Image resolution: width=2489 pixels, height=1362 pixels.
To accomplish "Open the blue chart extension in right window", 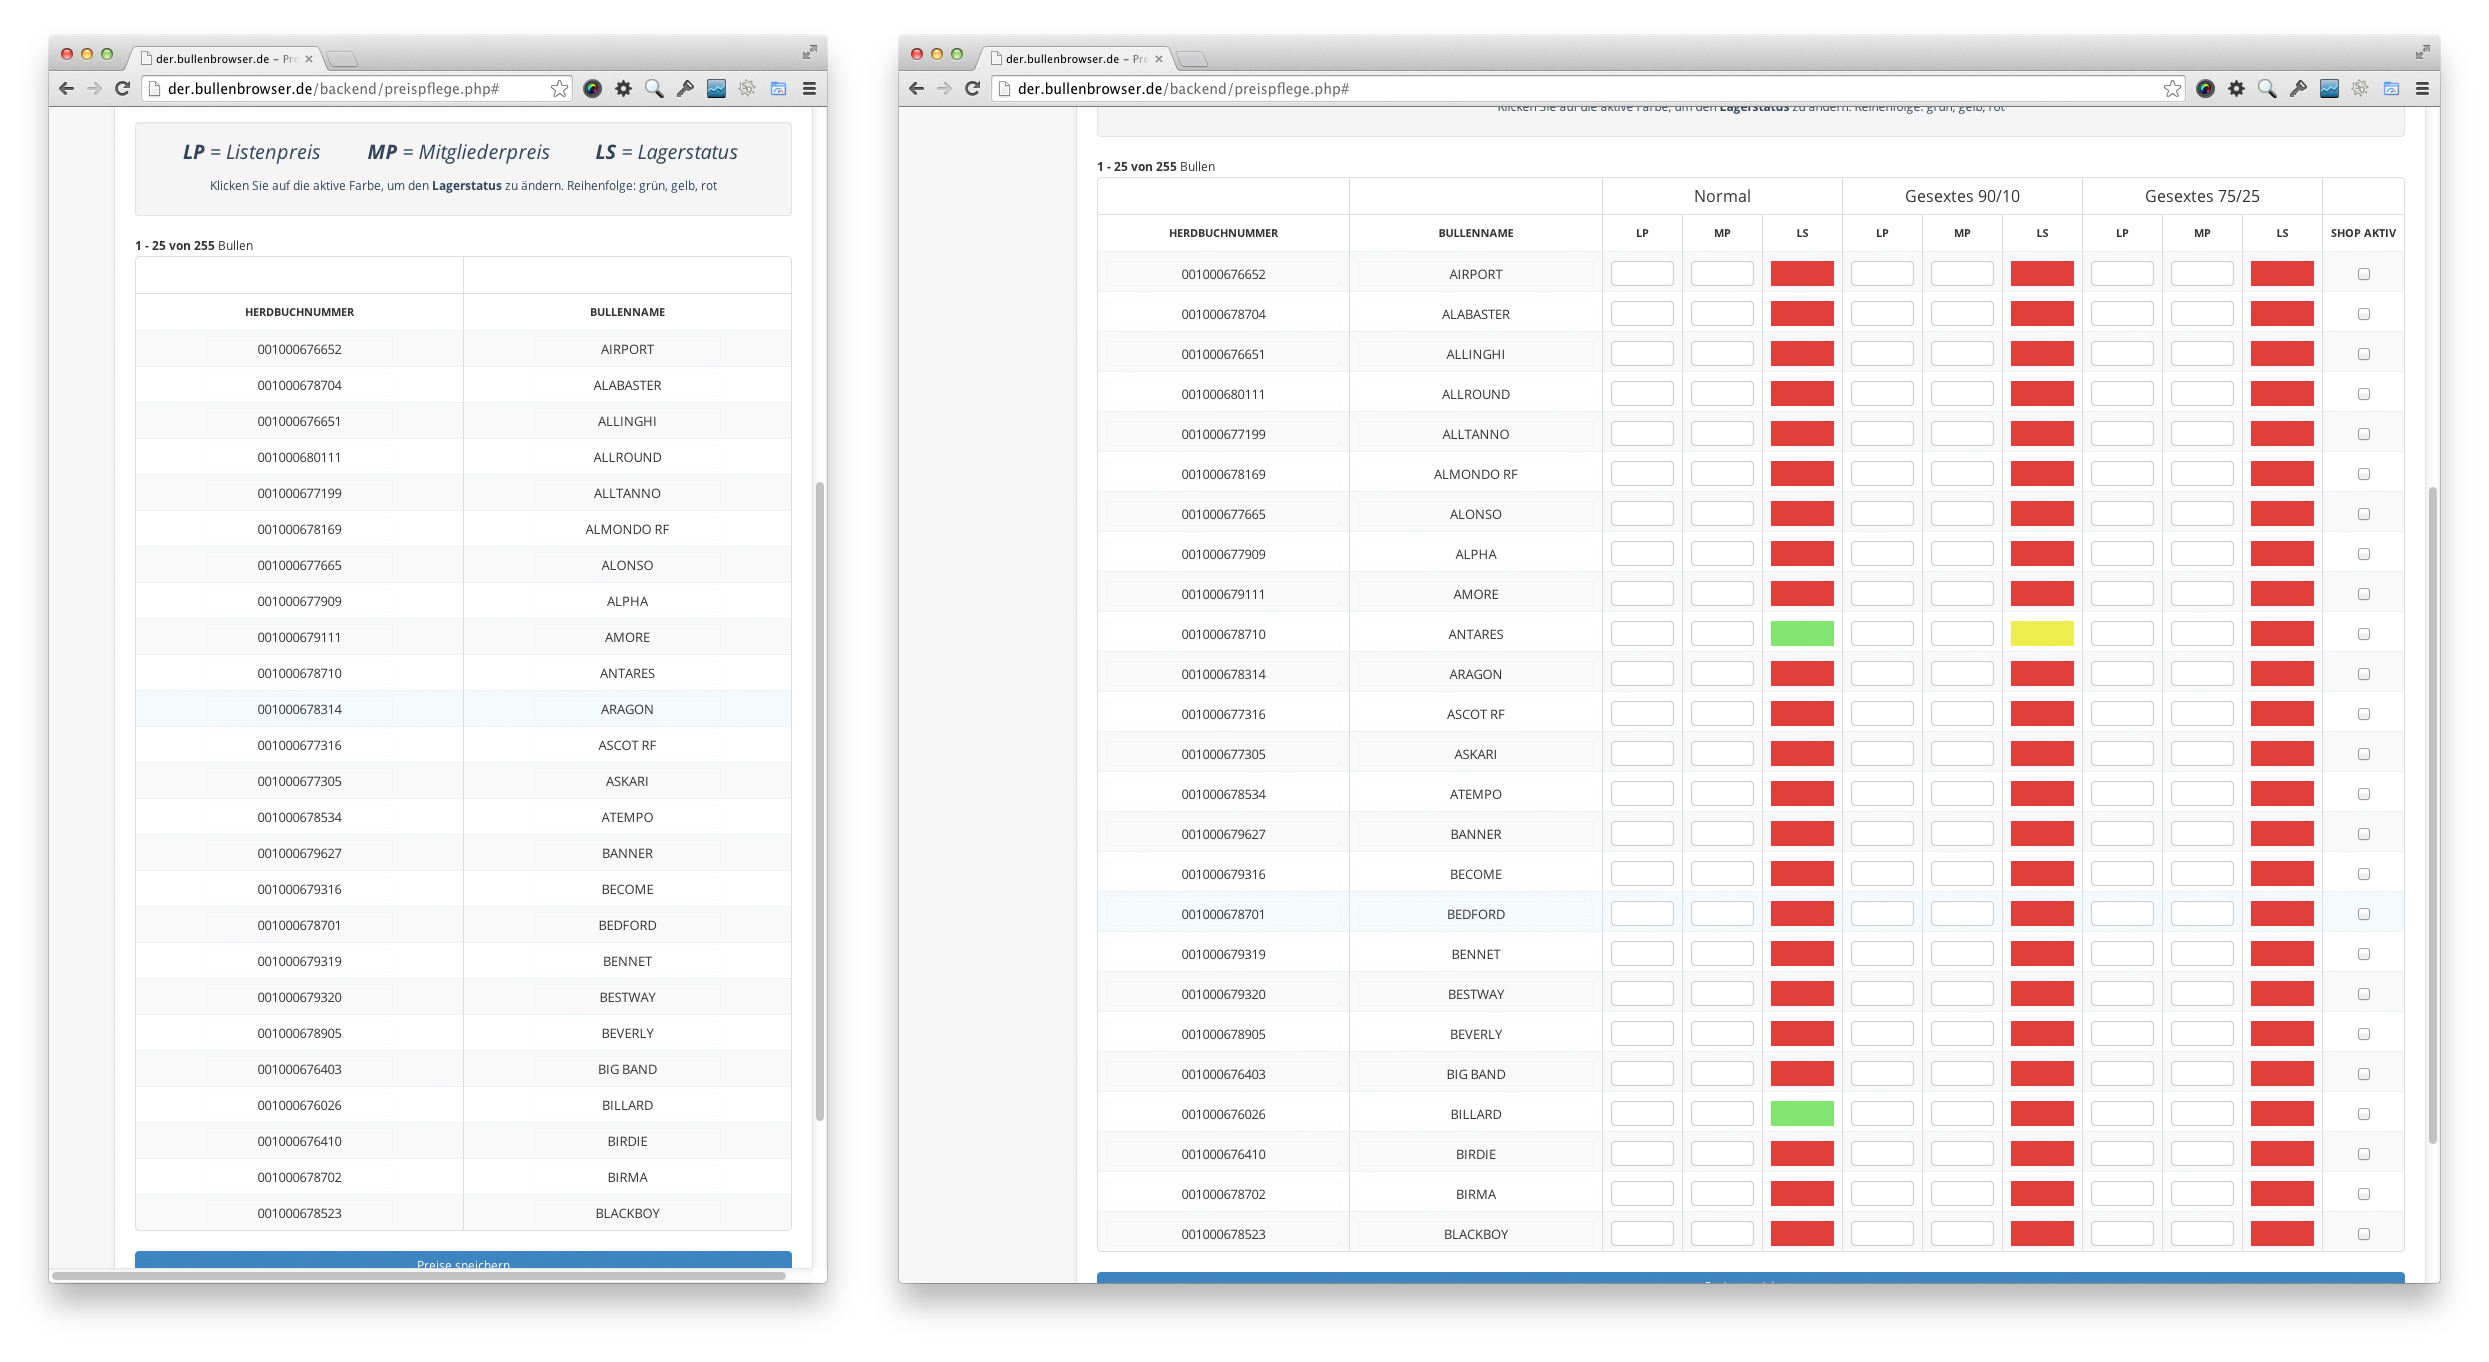I will 2329,89.
